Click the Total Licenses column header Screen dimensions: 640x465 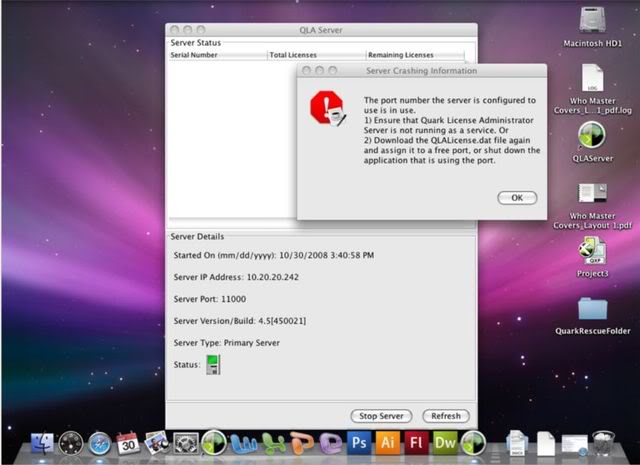pyautogui.click(x=316, y=55)
